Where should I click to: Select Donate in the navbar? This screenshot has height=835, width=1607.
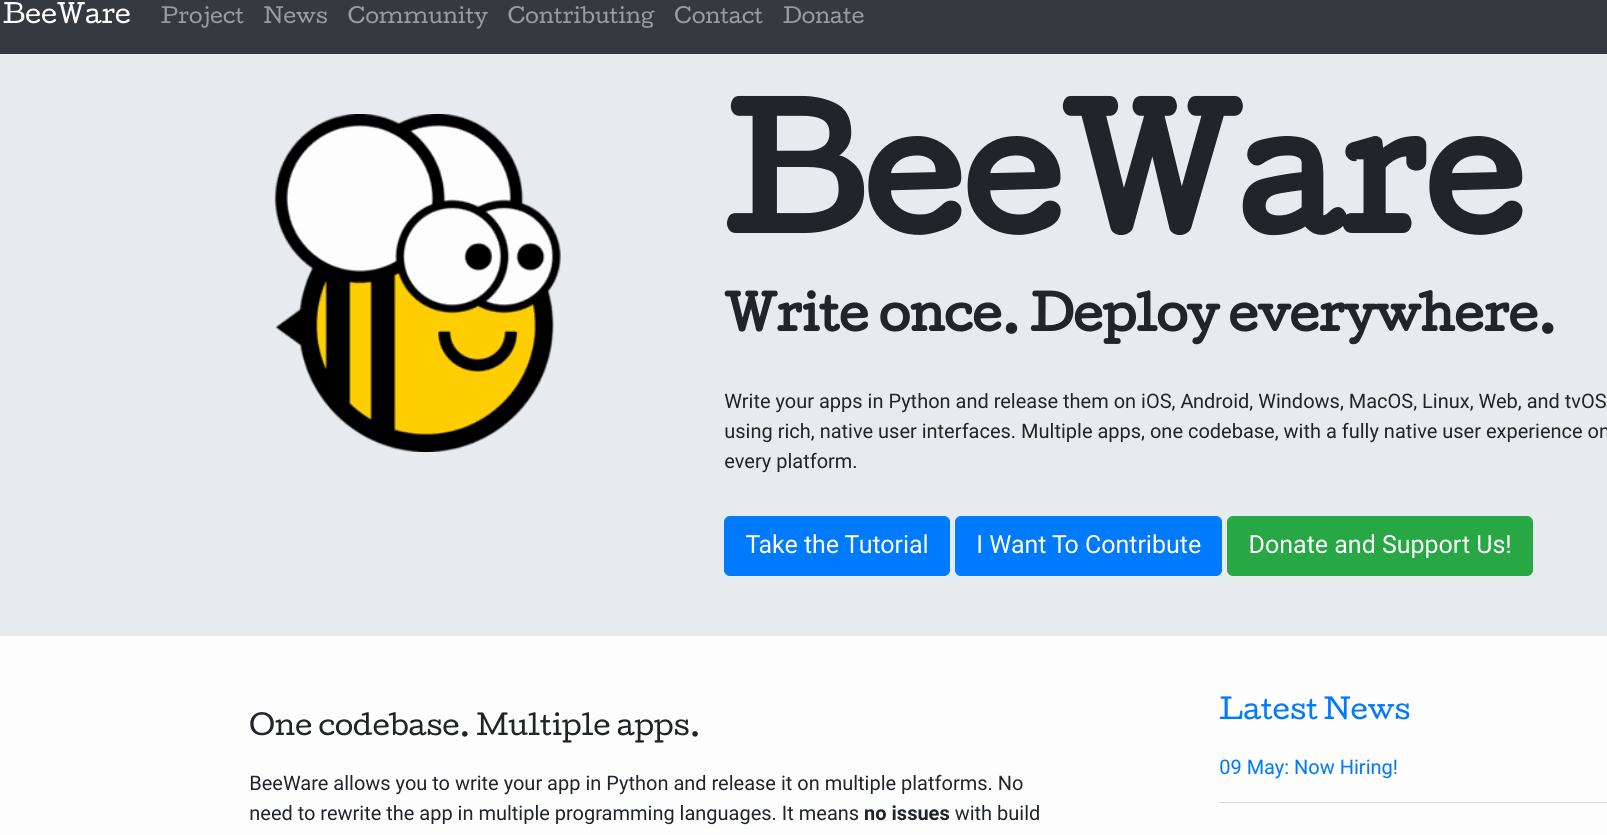823,15
